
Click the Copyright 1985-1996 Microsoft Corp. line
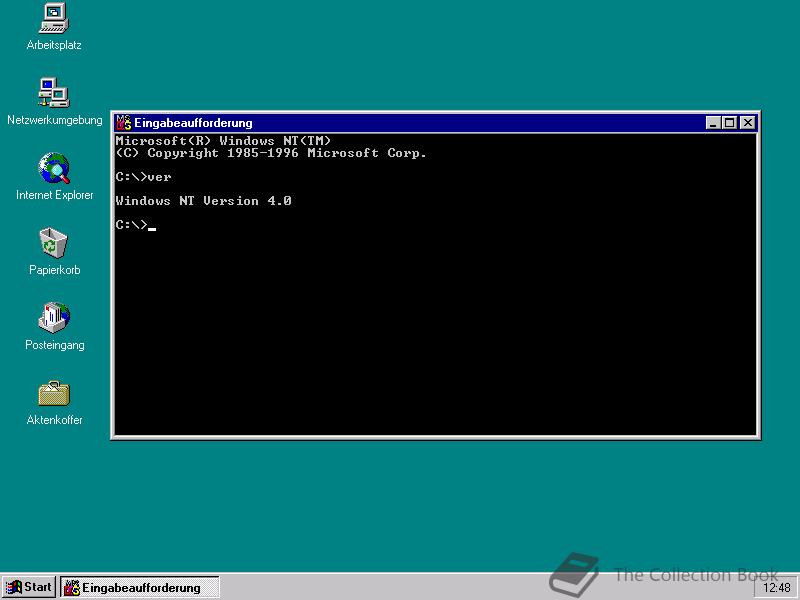[x=271, y=153]
